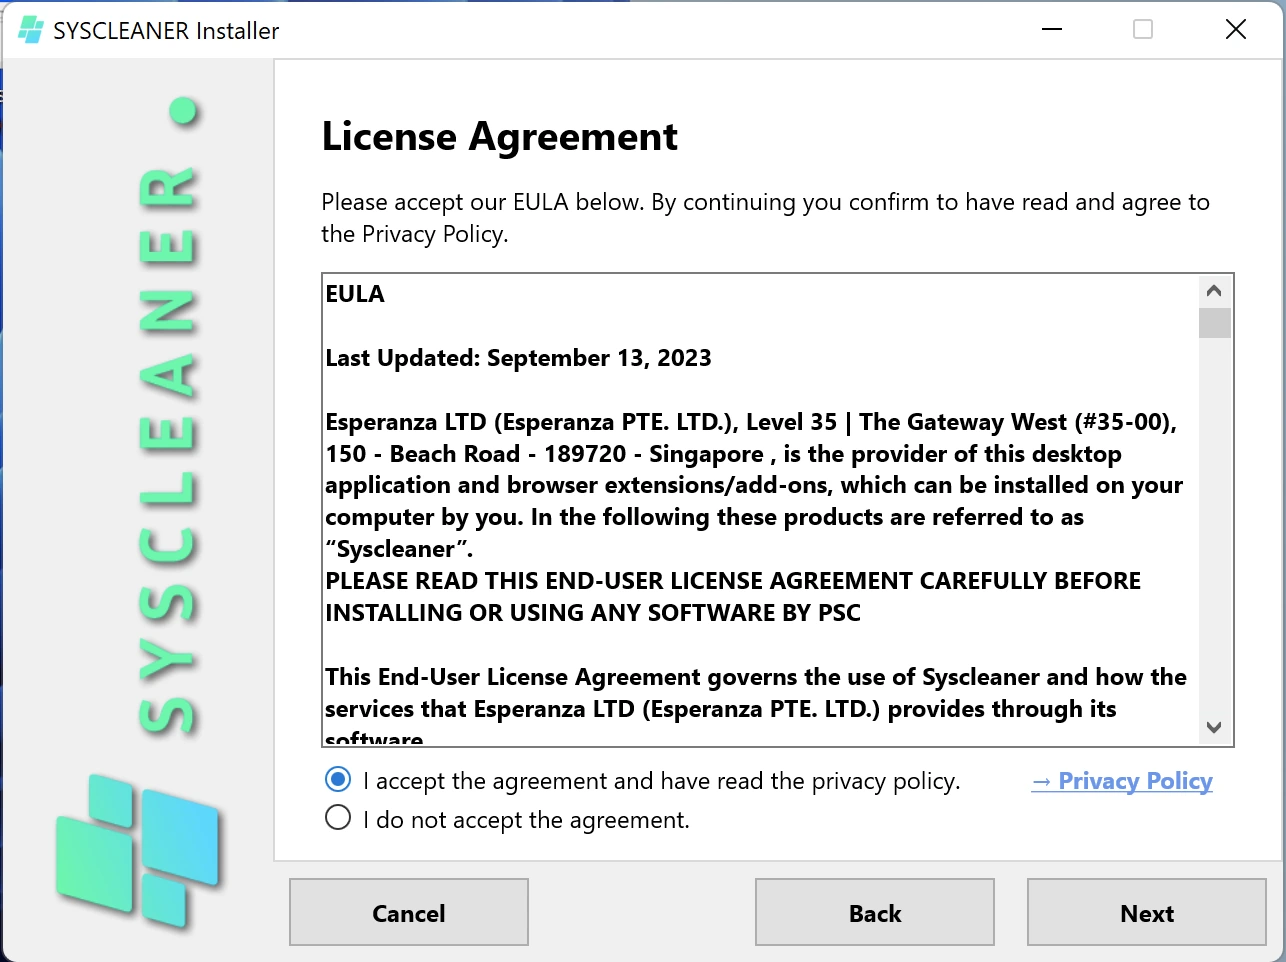Image resolution: width=1286 pixels, height=962 pixels.
Task: Go Back to the previous installer step
Action: click(875, 912)
